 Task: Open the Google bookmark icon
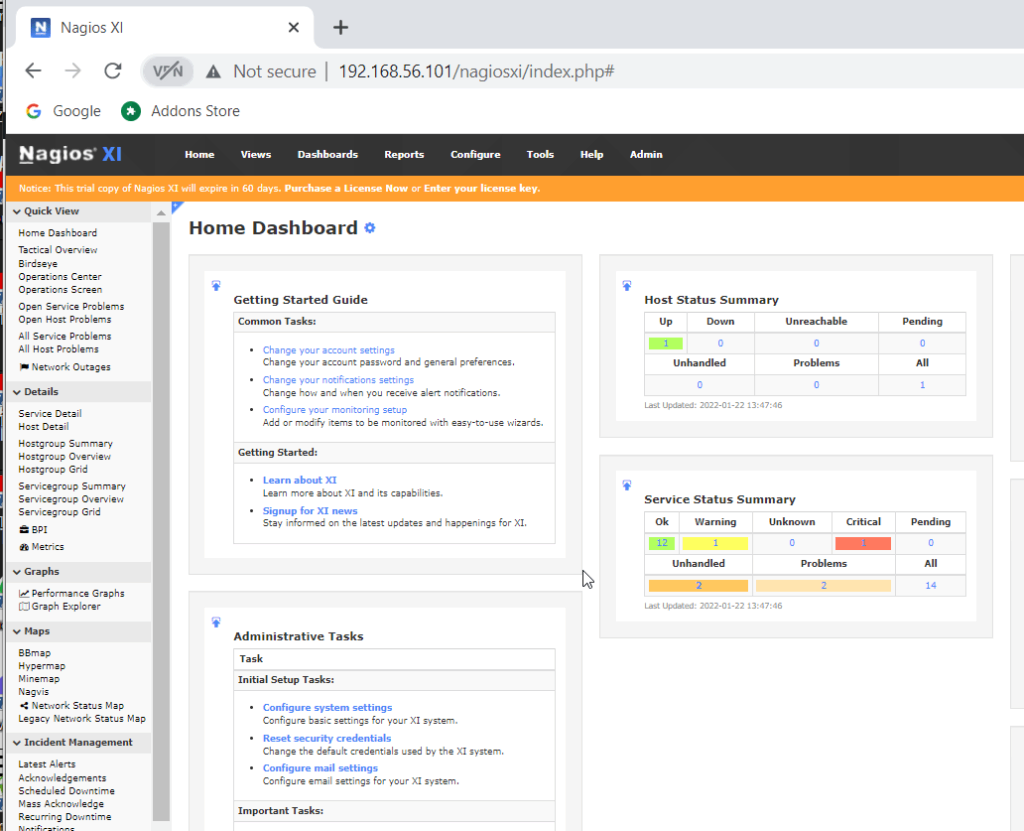(x=33, y=111)
